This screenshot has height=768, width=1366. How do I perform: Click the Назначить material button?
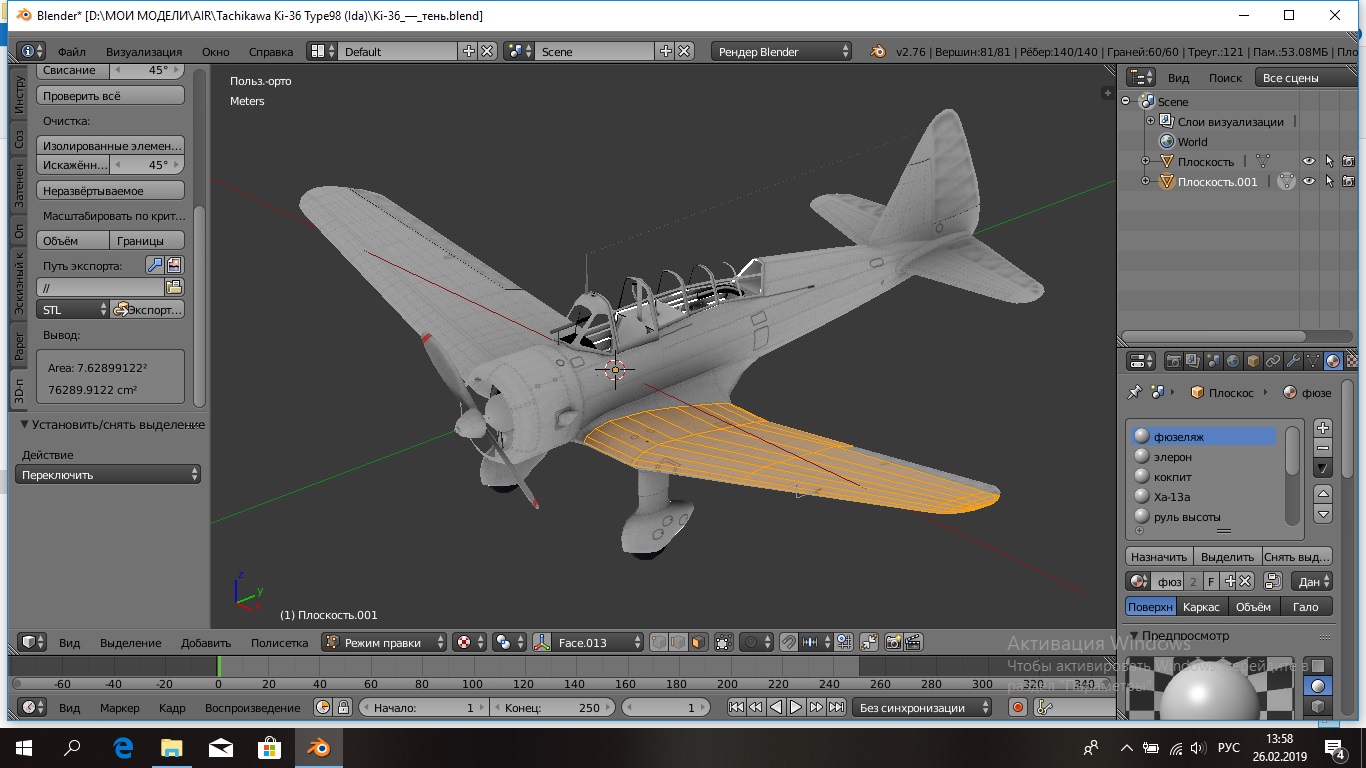pyautogui.click(x=1158, y=556)
